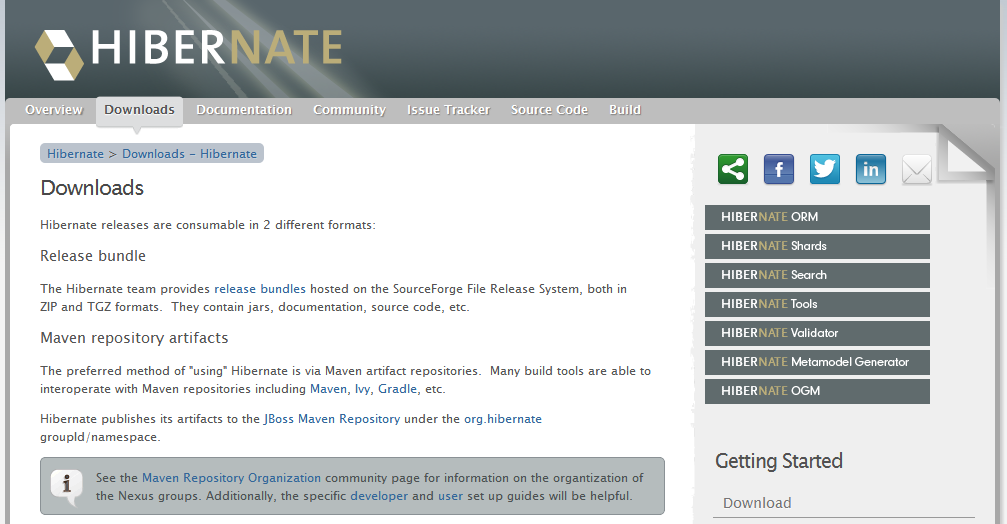Open Hibernate Validator project page
1007x524 pixels.
pos(817,333)
